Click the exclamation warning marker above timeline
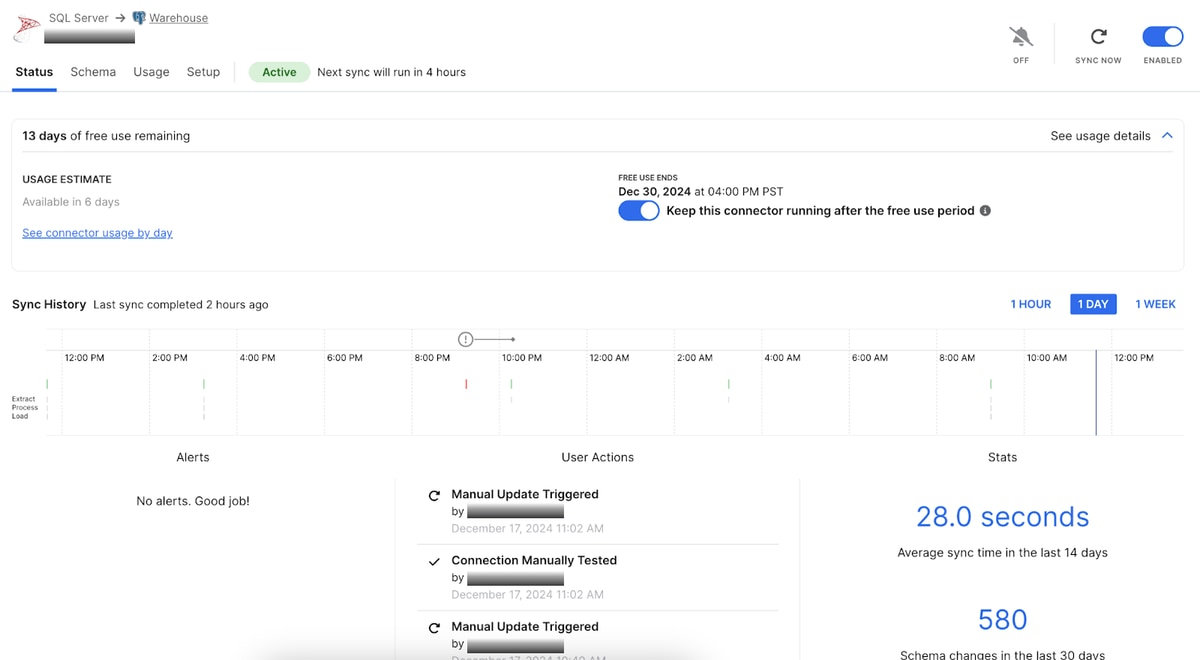 coord(465,340)
